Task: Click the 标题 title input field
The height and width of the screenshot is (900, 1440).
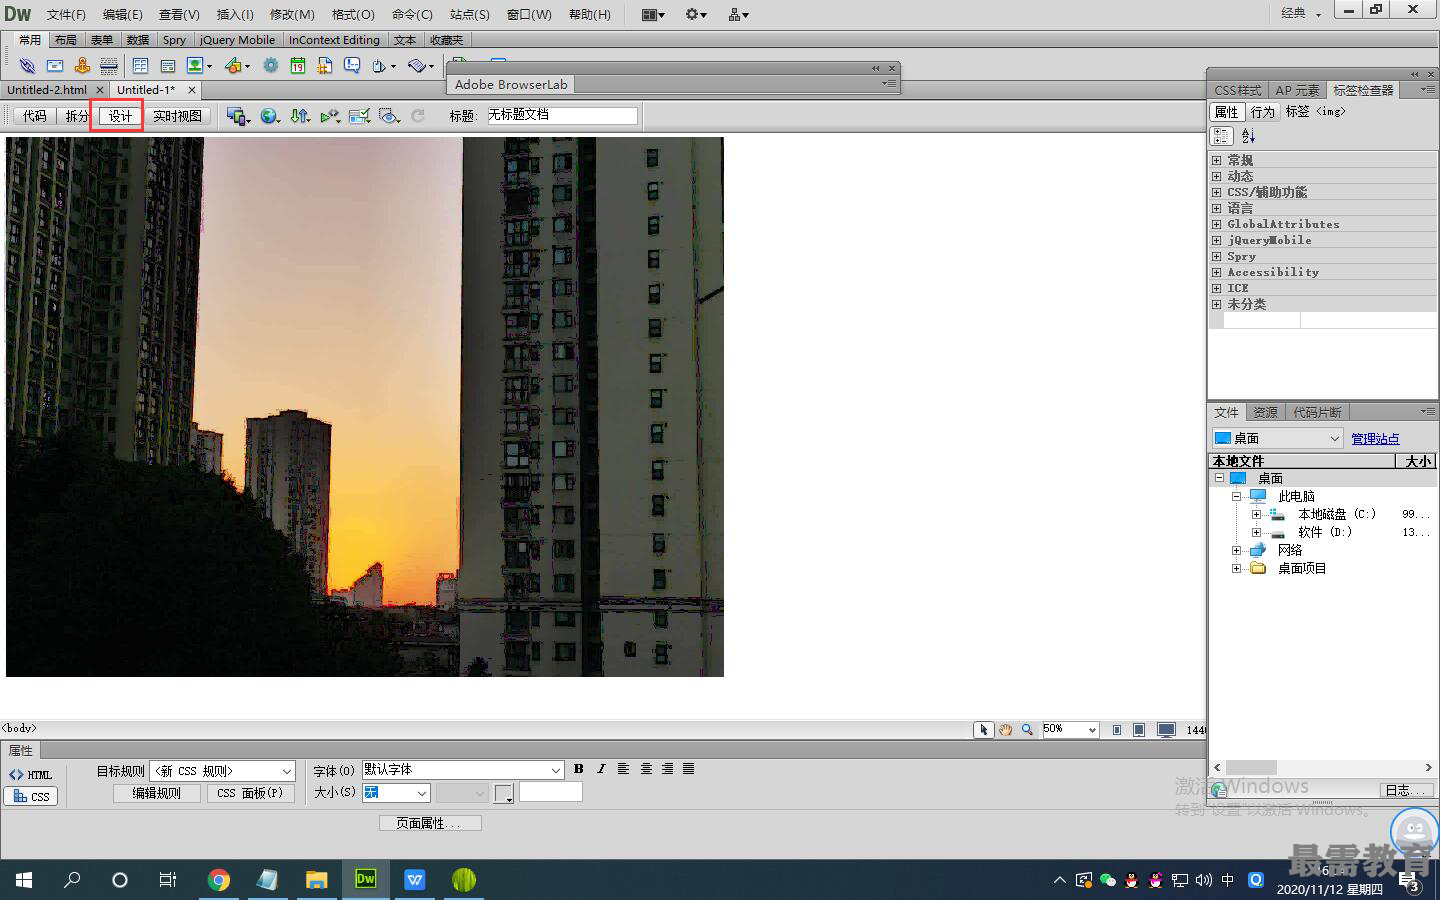Action: 562,115
